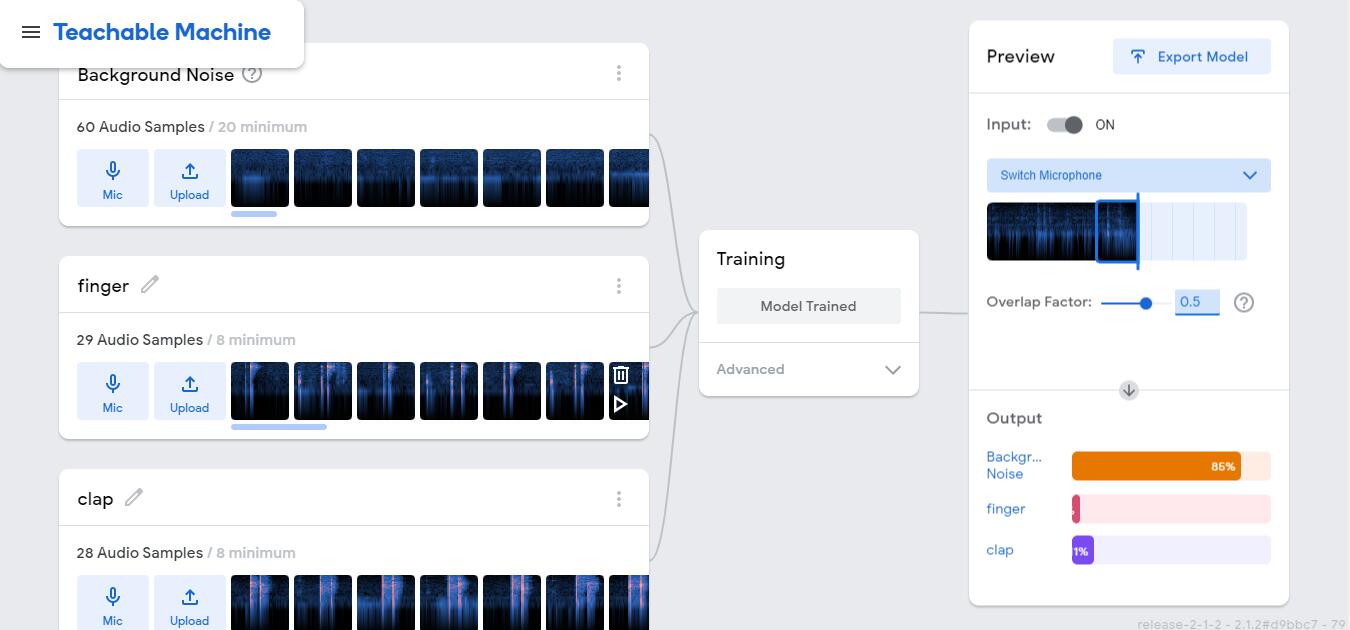1350x630 pixels.
Task: Expand the Advanced training settings
Action: [x=808, y=369]
